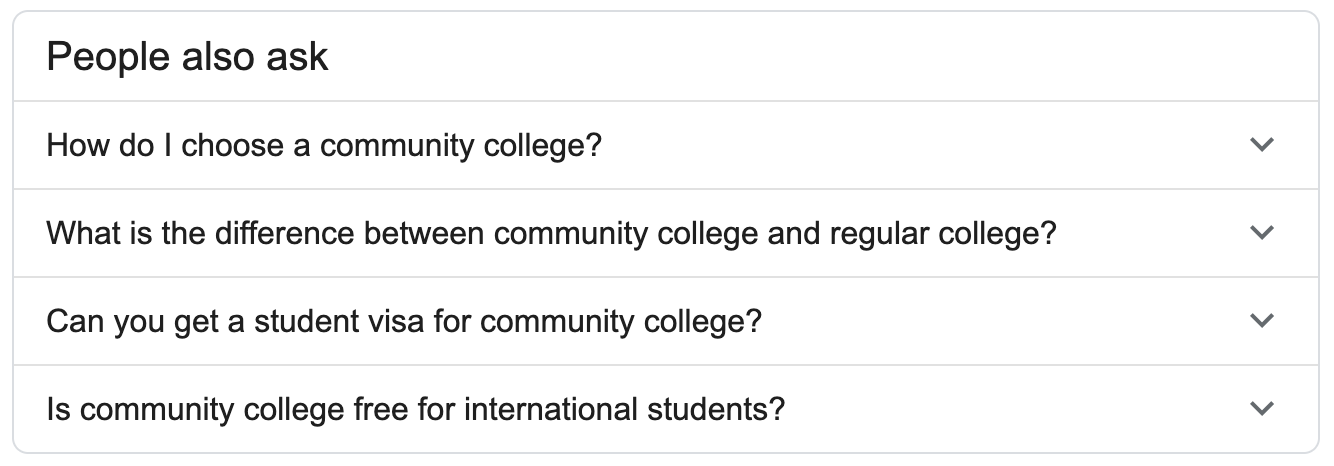The width and height of the screenshot is (1334, 466).
Task: Open the answer about choosing a community college
Action: click(324, 146)
